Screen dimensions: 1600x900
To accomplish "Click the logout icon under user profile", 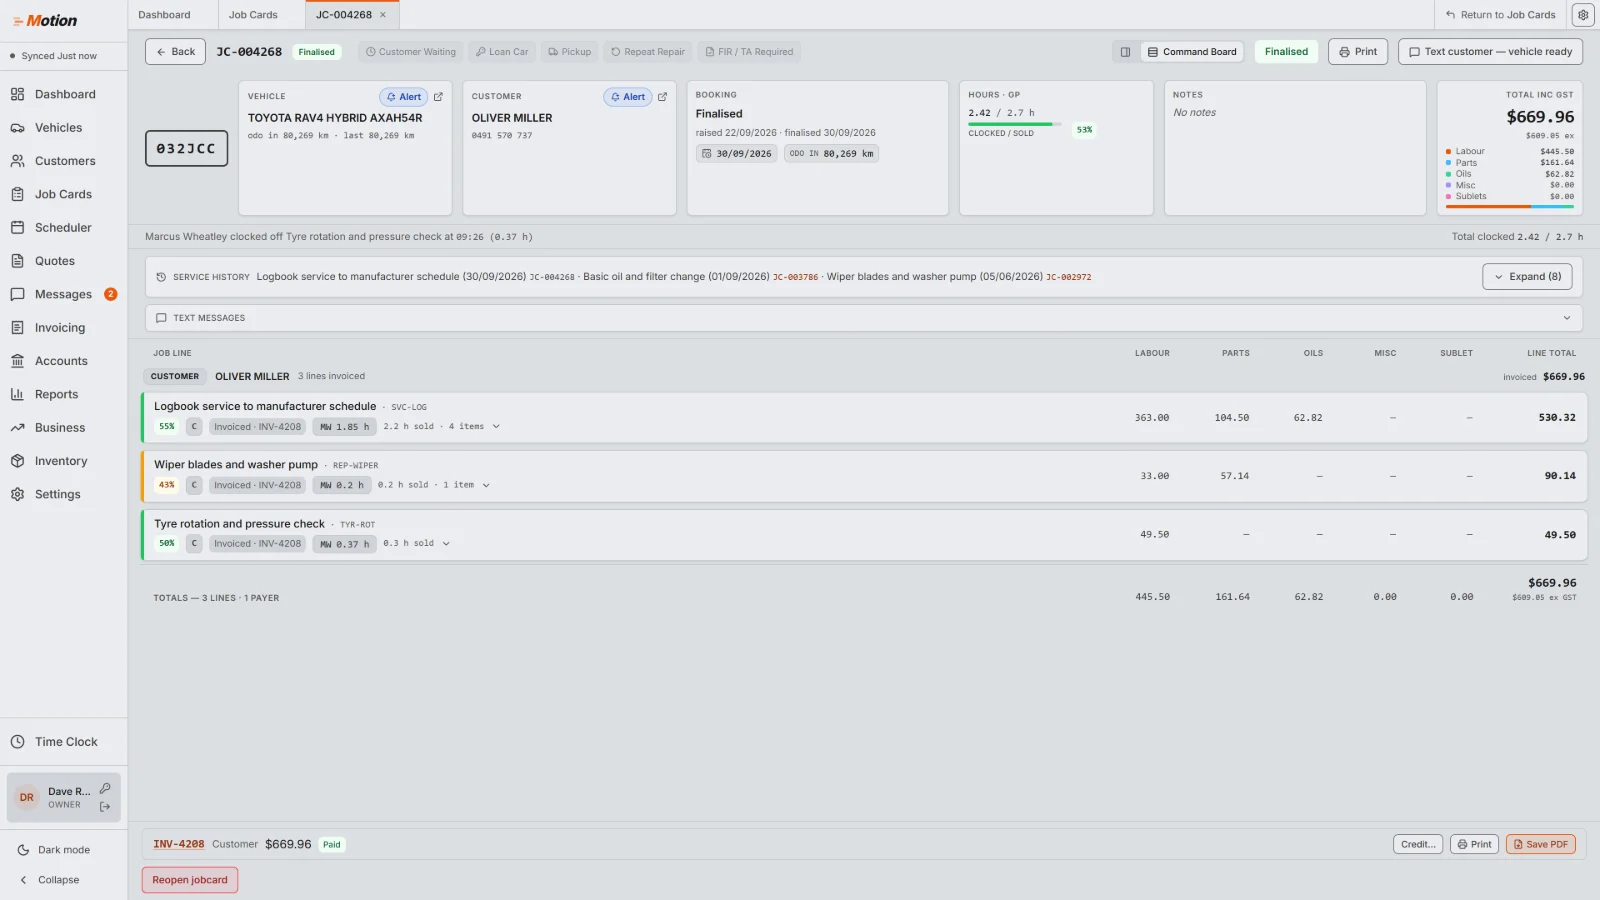I will click(105, 806).
